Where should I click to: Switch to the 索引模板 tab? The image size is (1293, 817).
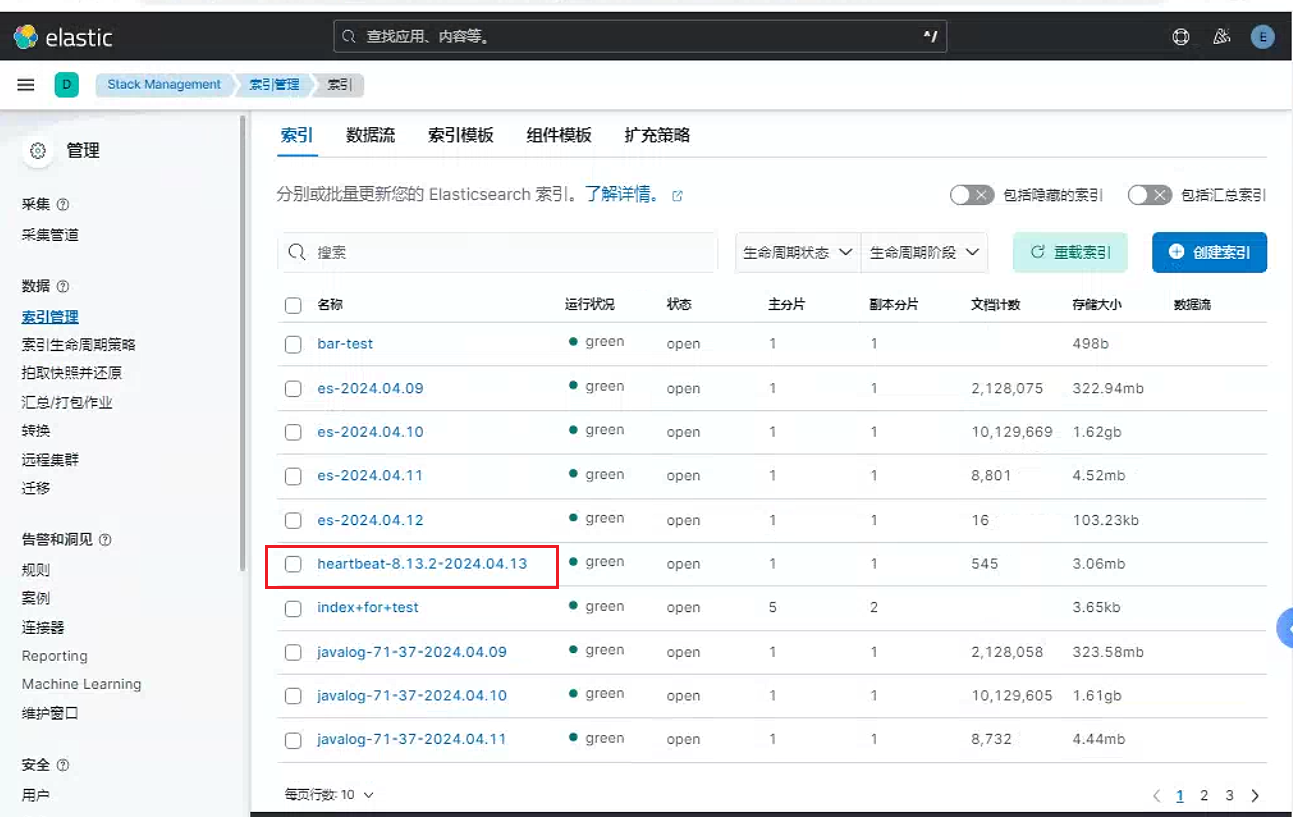(x=461, y=135)
